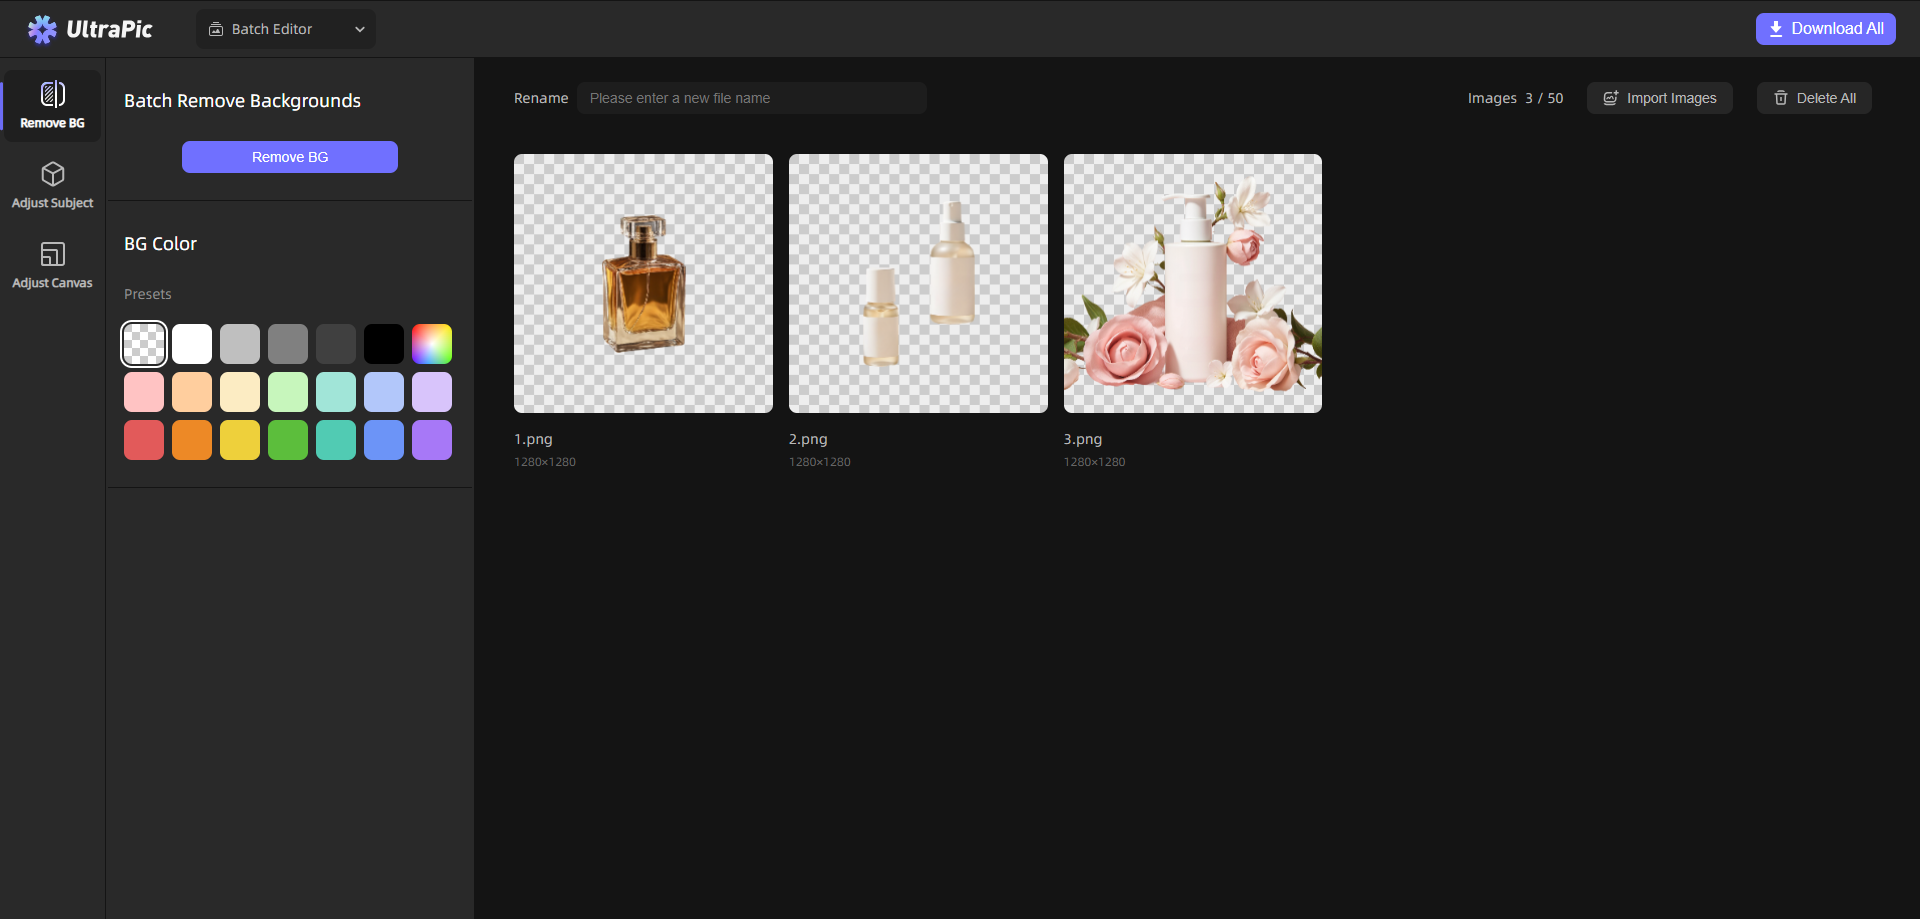Click the Delete All trash icon
Screen dimensions: 1920x919
1782,98
